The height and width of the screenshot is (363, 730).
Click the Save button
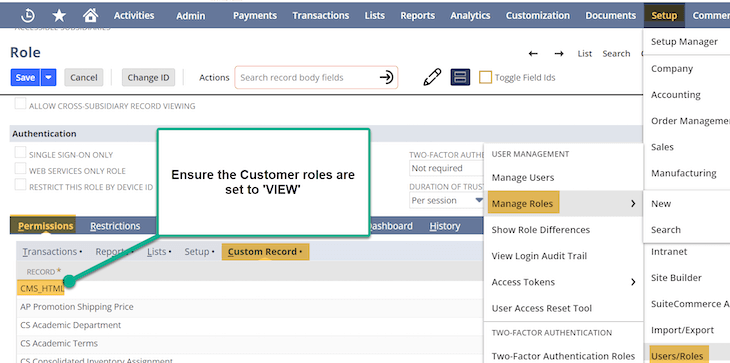pos(25,77)
